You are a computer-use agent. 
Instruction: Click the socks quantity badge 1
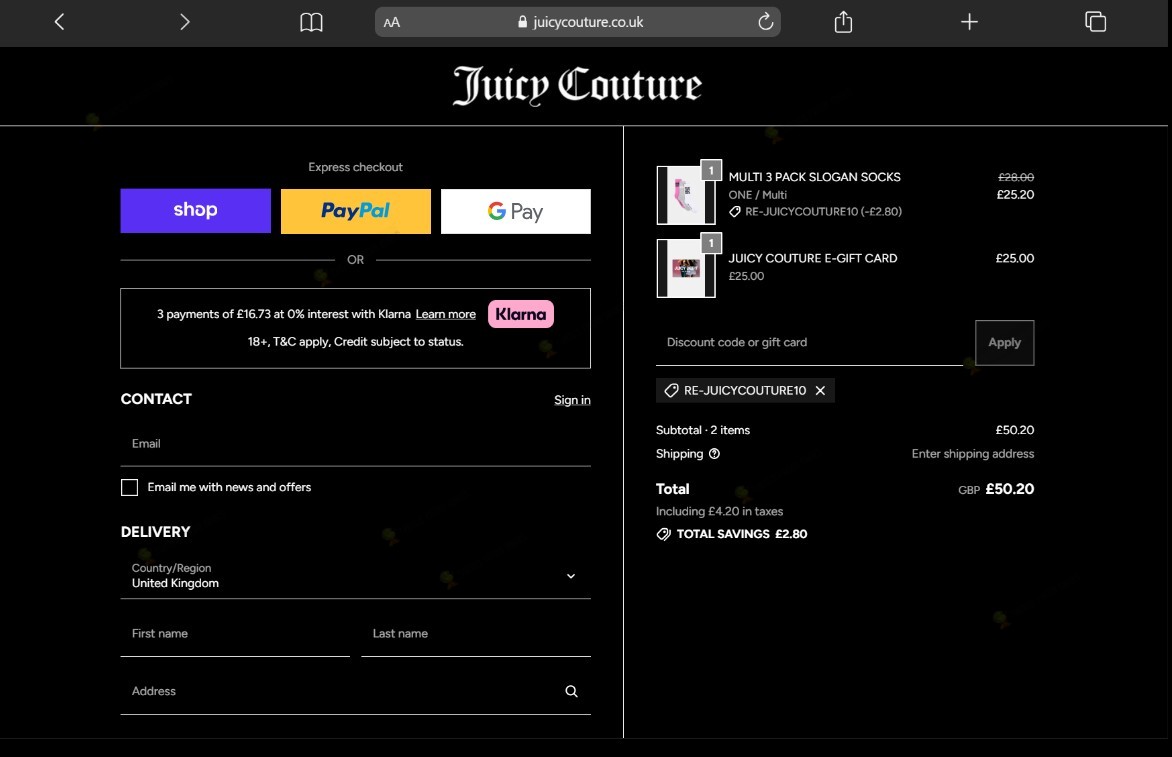click(711, 170)
